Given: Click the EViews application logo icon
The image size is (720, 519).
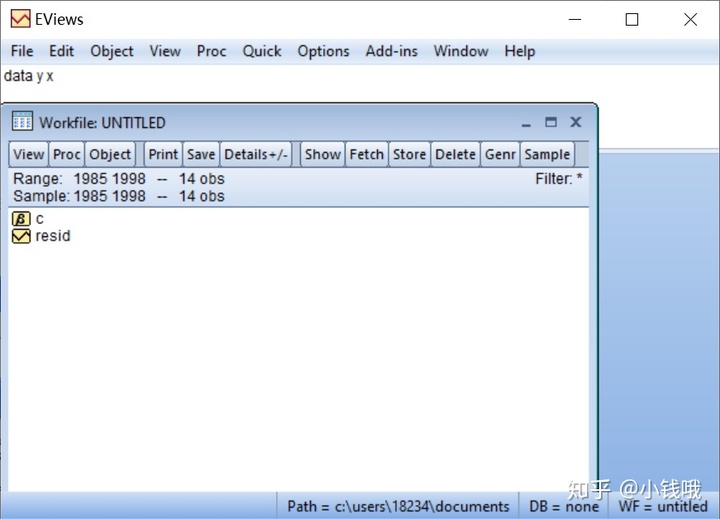Looking at the screenshot, I should pos(20,19).
